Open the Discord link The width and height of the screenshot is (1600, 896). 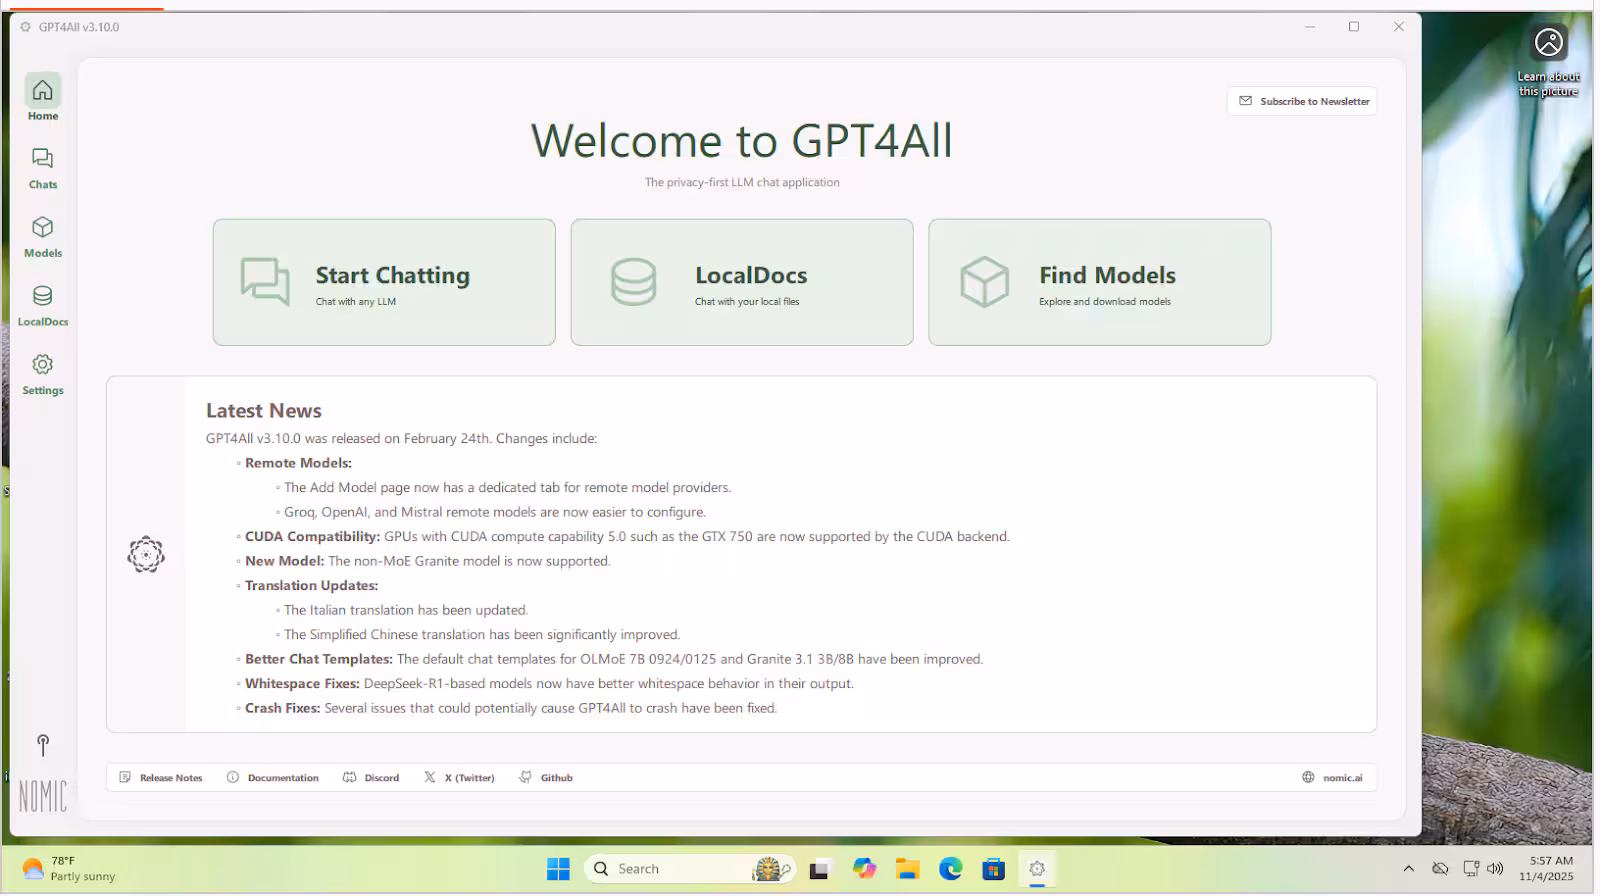pyautogui.click(x=371, y=778)
